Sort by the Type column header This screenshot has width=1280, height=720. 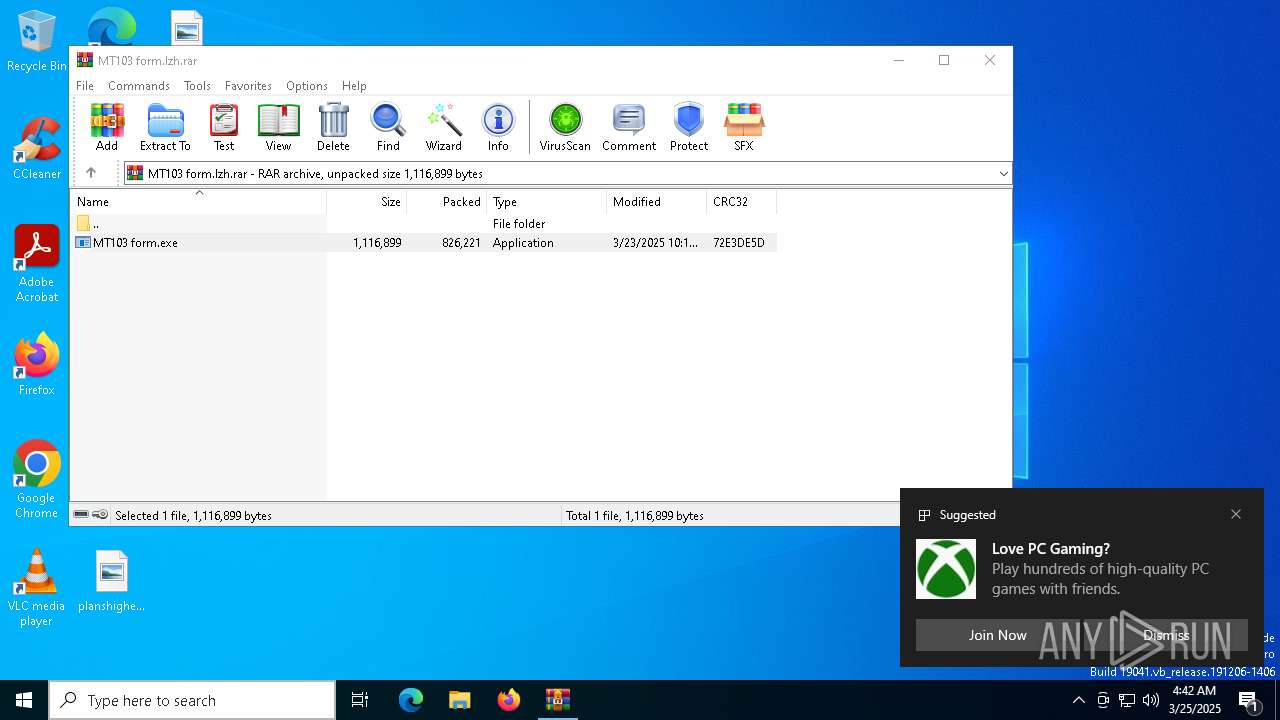[547, 202]
